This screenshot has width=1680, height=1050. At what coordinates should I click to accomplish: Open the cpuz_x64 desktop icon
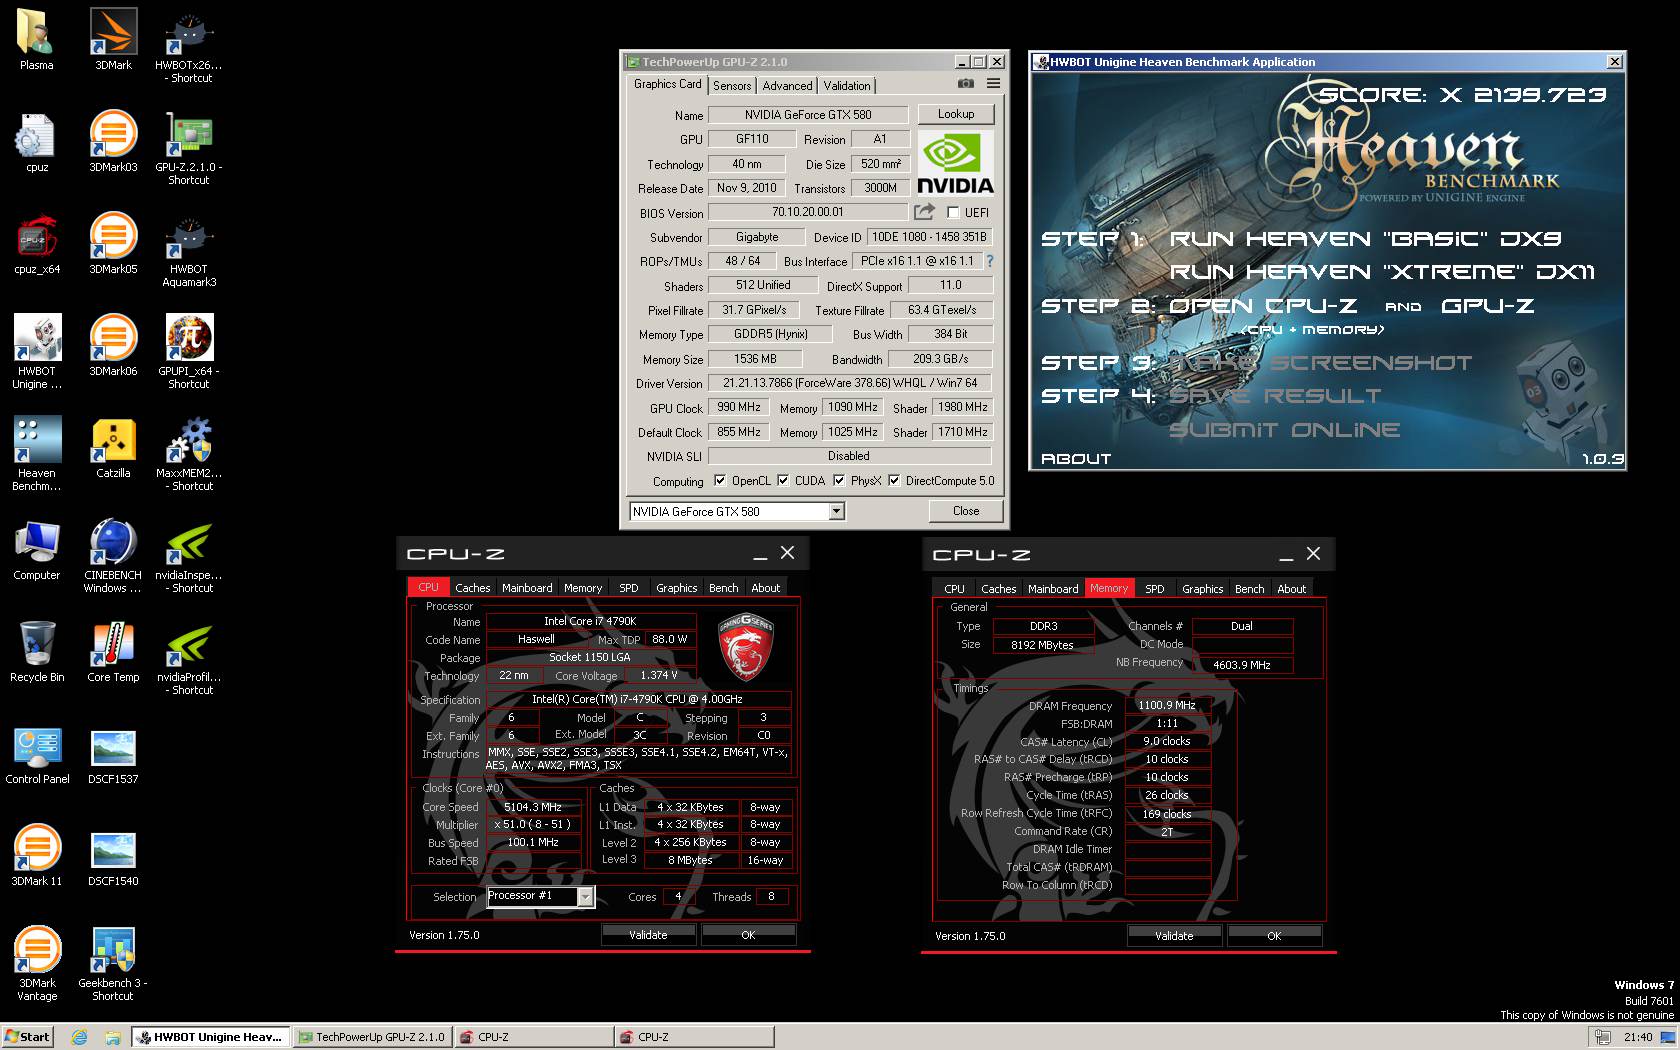[x=36, y=245]
